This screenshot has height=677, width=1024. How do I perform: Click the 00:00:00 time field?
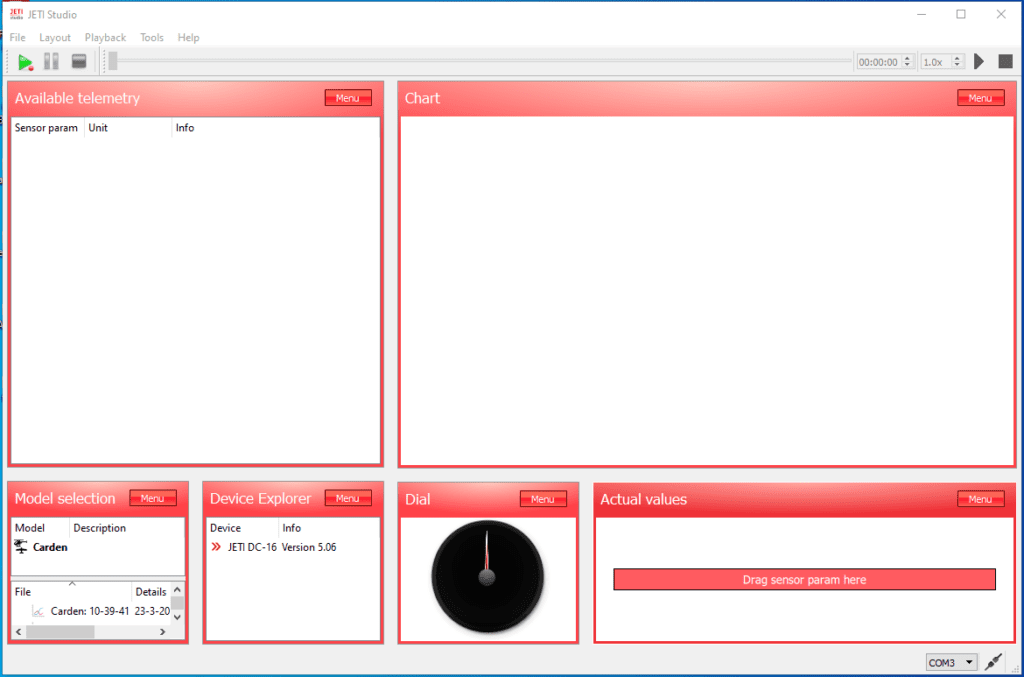coord(878,62)
